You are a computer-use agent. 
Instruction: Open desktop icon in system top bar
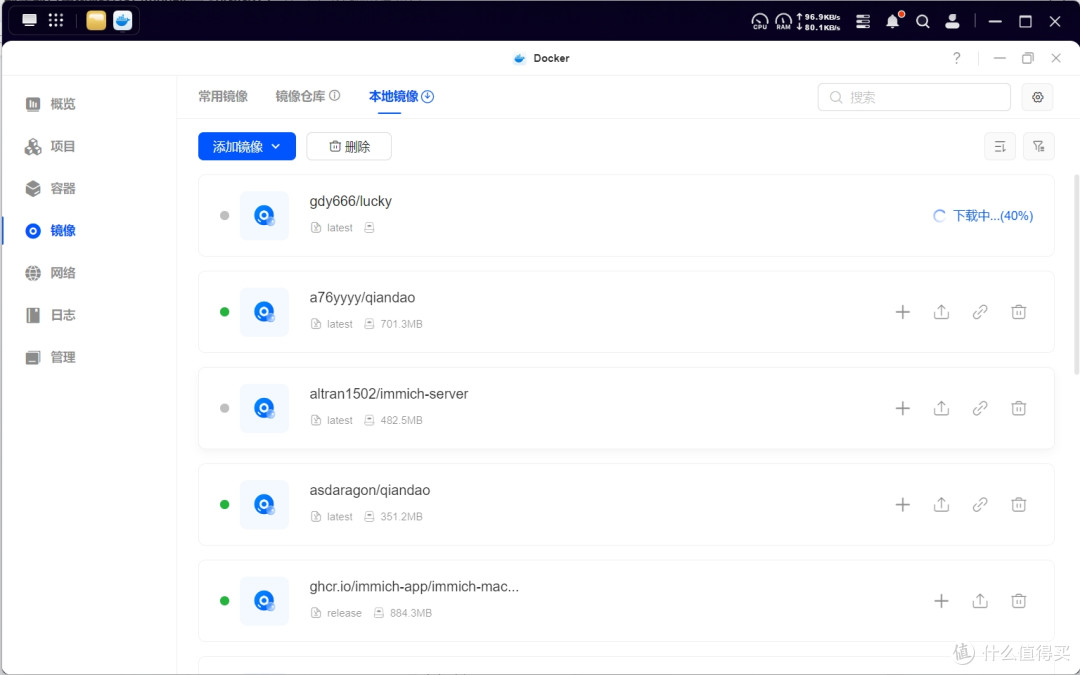(x=30, y=21)
